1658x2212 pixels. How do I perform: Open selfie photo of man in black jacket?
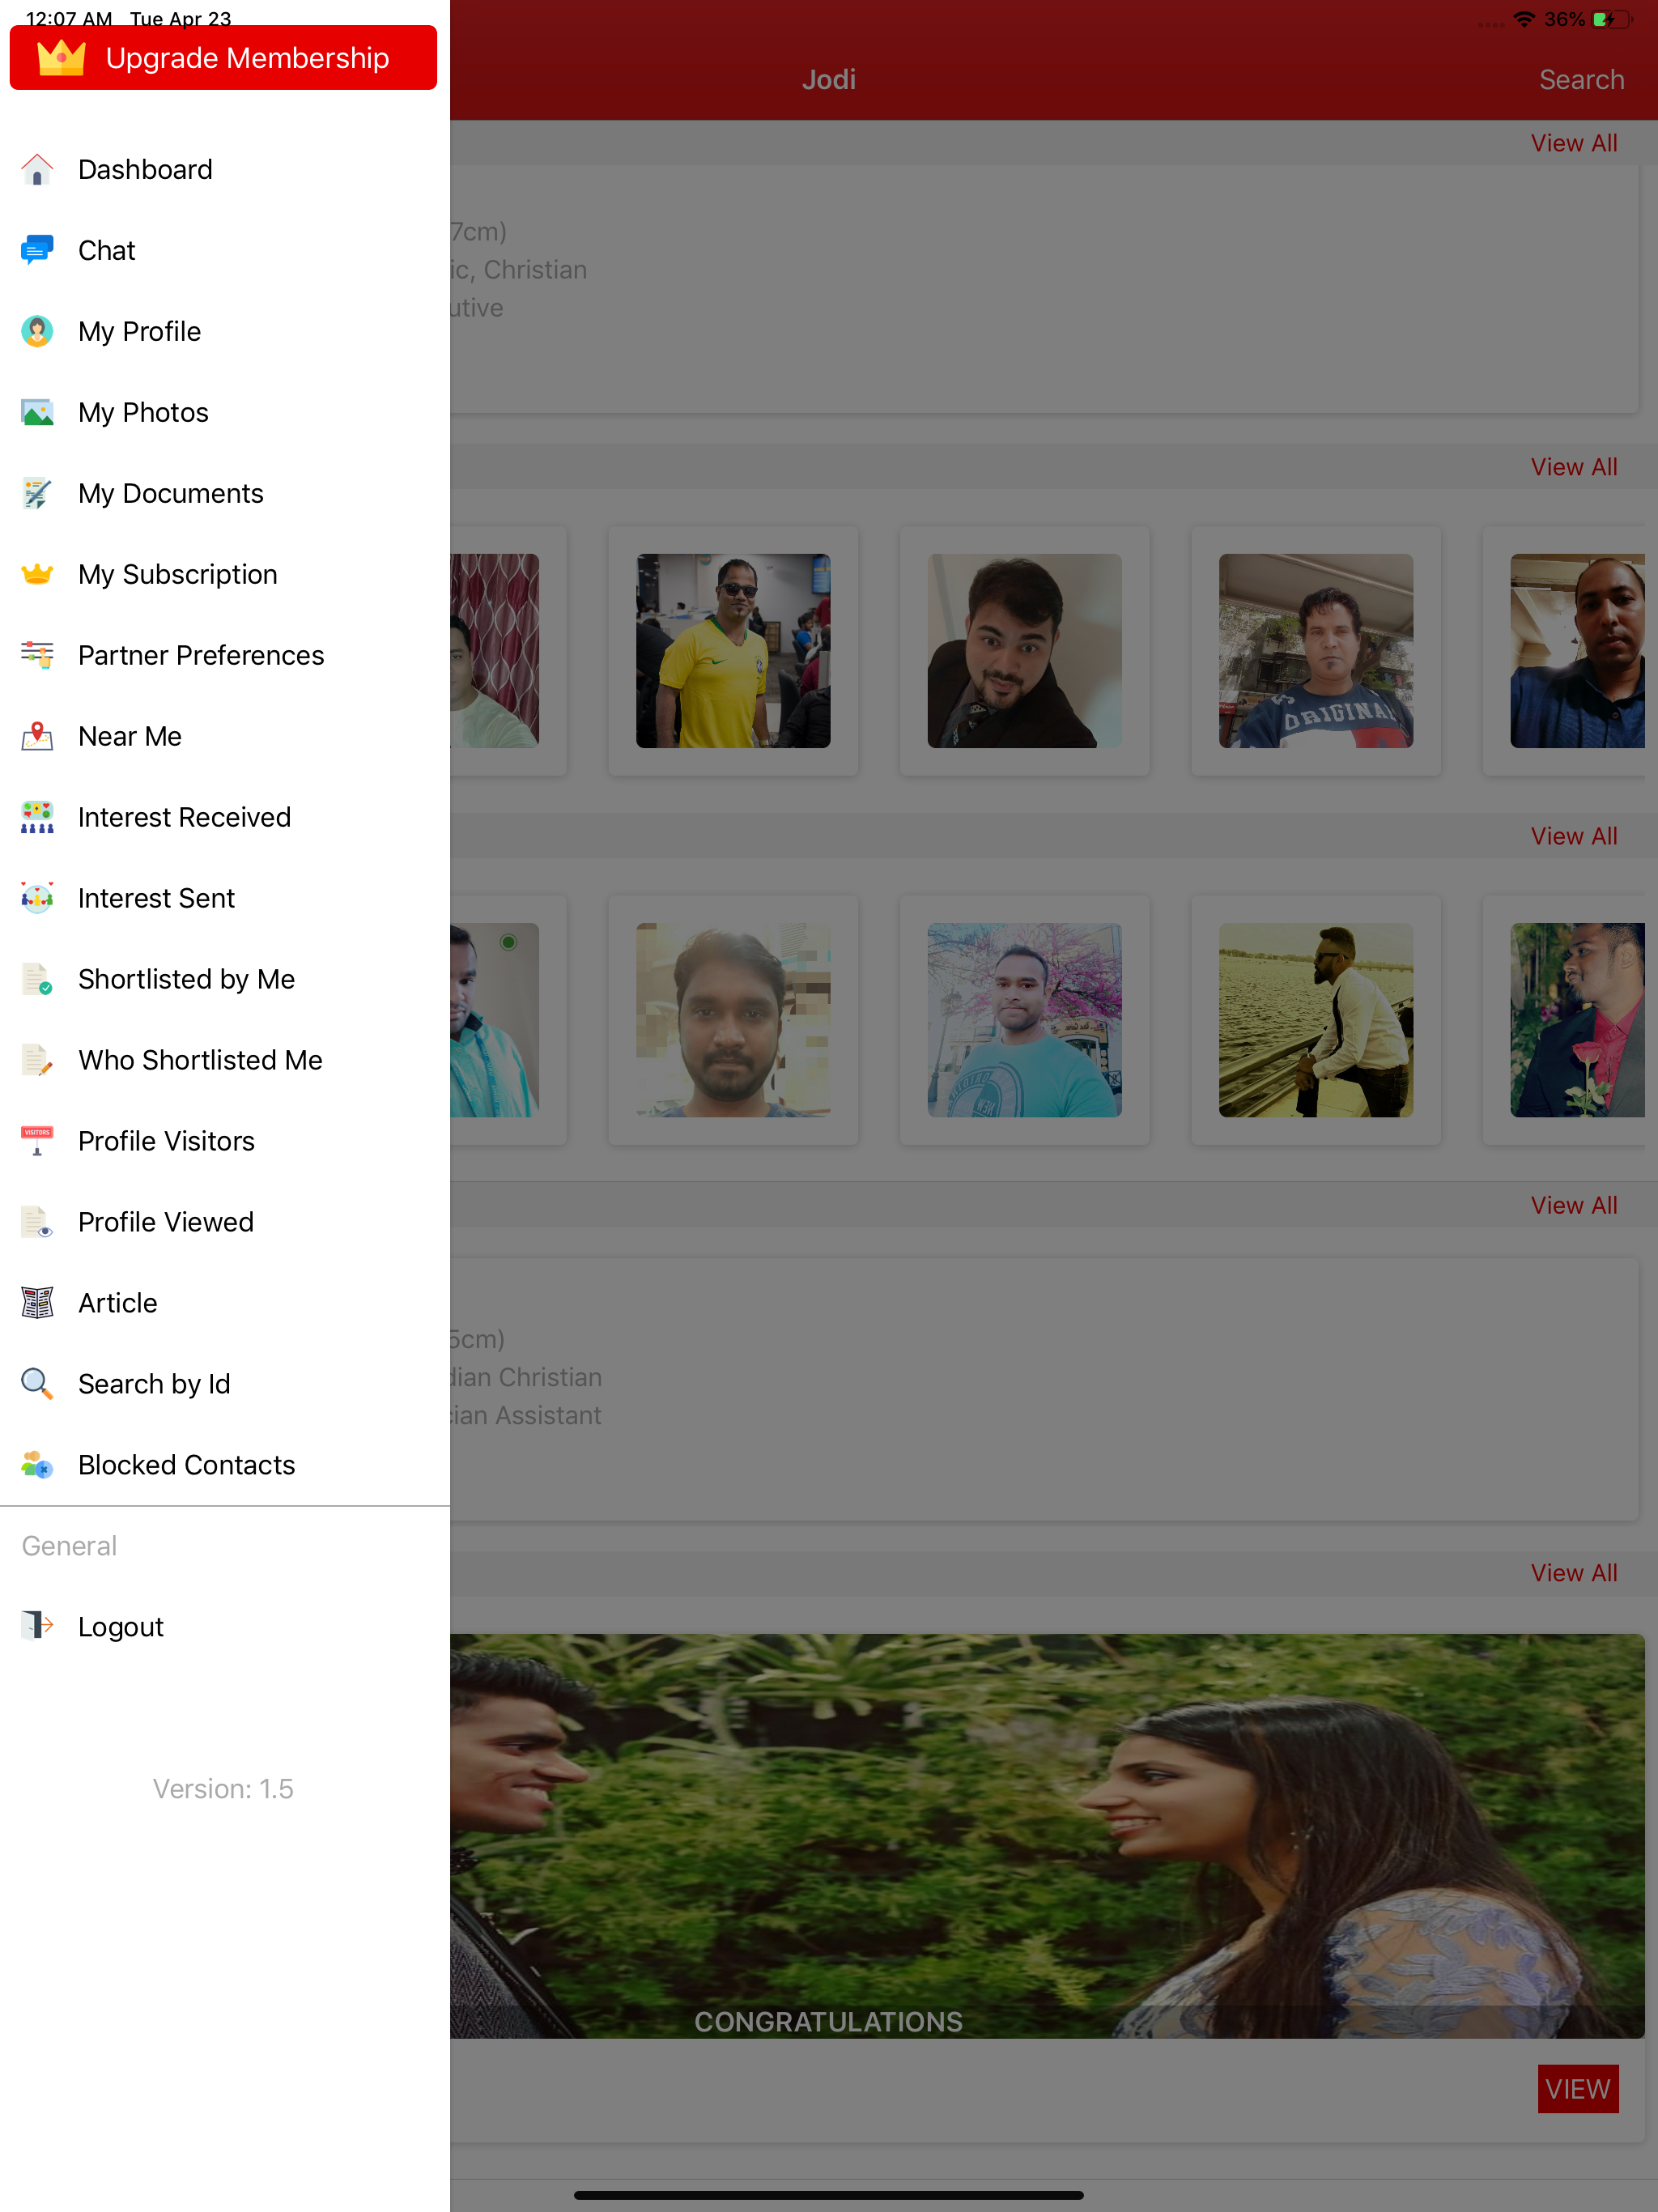click(x=1024, y=650)
